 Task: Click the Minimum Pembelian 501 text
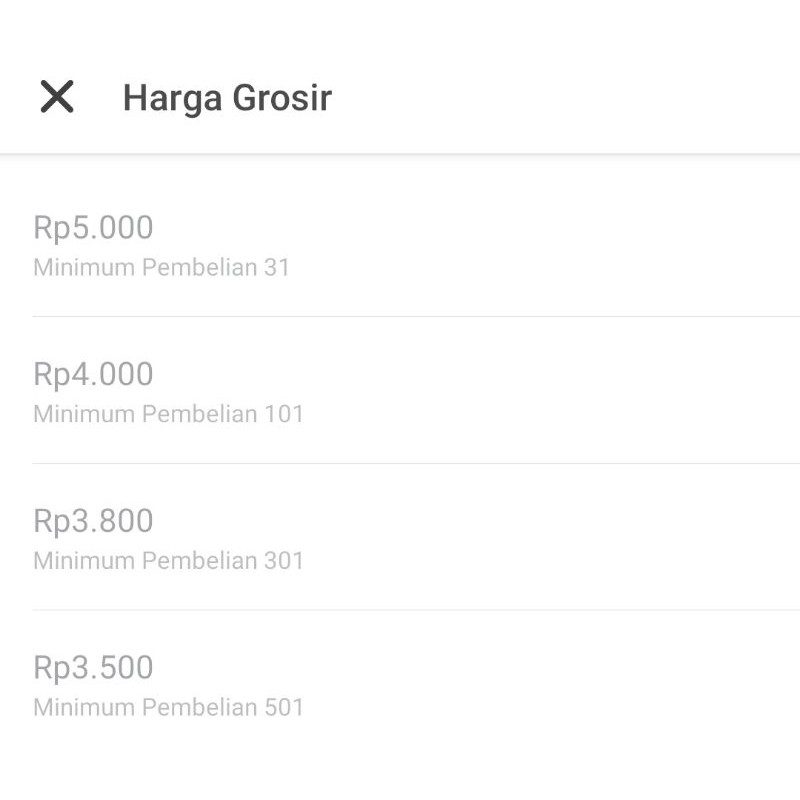(168, 707)
